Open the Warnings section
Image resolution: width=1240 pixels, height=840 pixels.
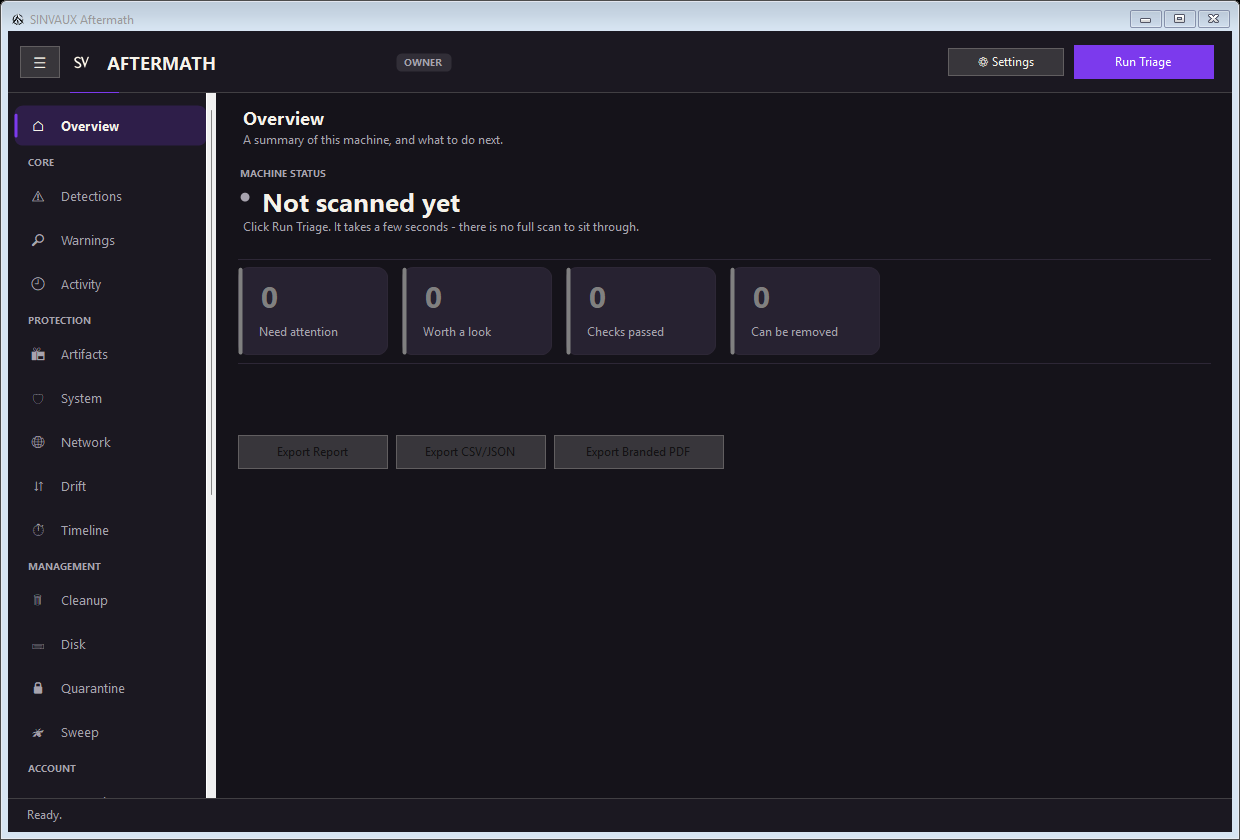click(x=110, y=240)
